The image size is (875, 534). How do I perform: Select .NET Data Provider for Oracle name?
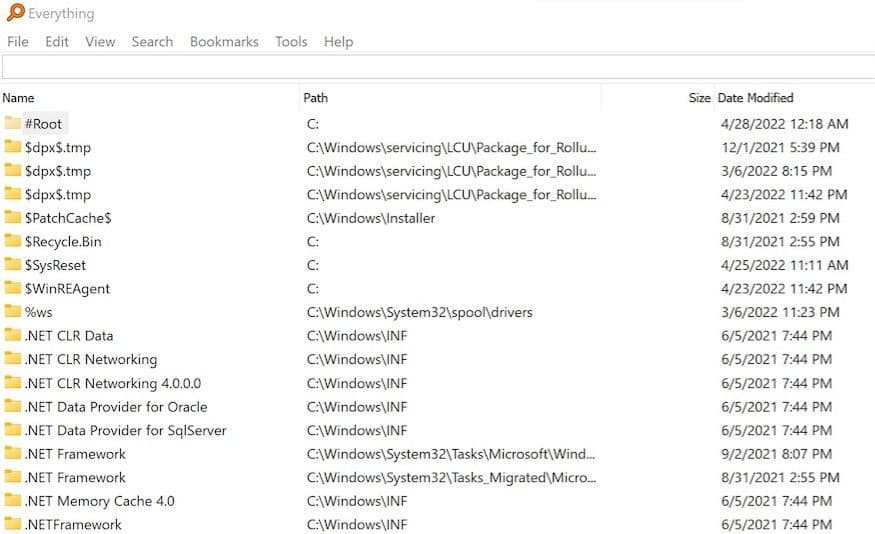tap(116, 407)
